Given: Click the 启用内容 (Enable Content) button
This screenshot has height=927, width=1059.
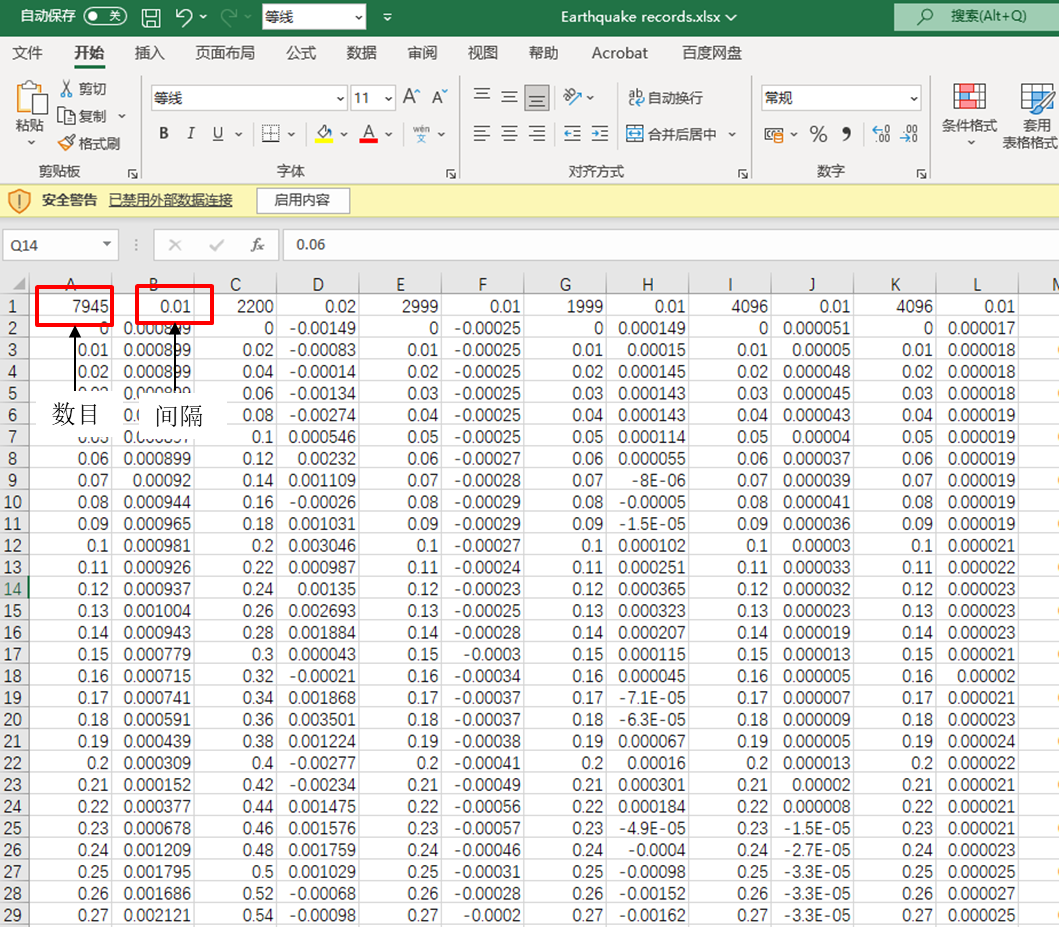Looking at the screenshot, I should click(303, 201).
